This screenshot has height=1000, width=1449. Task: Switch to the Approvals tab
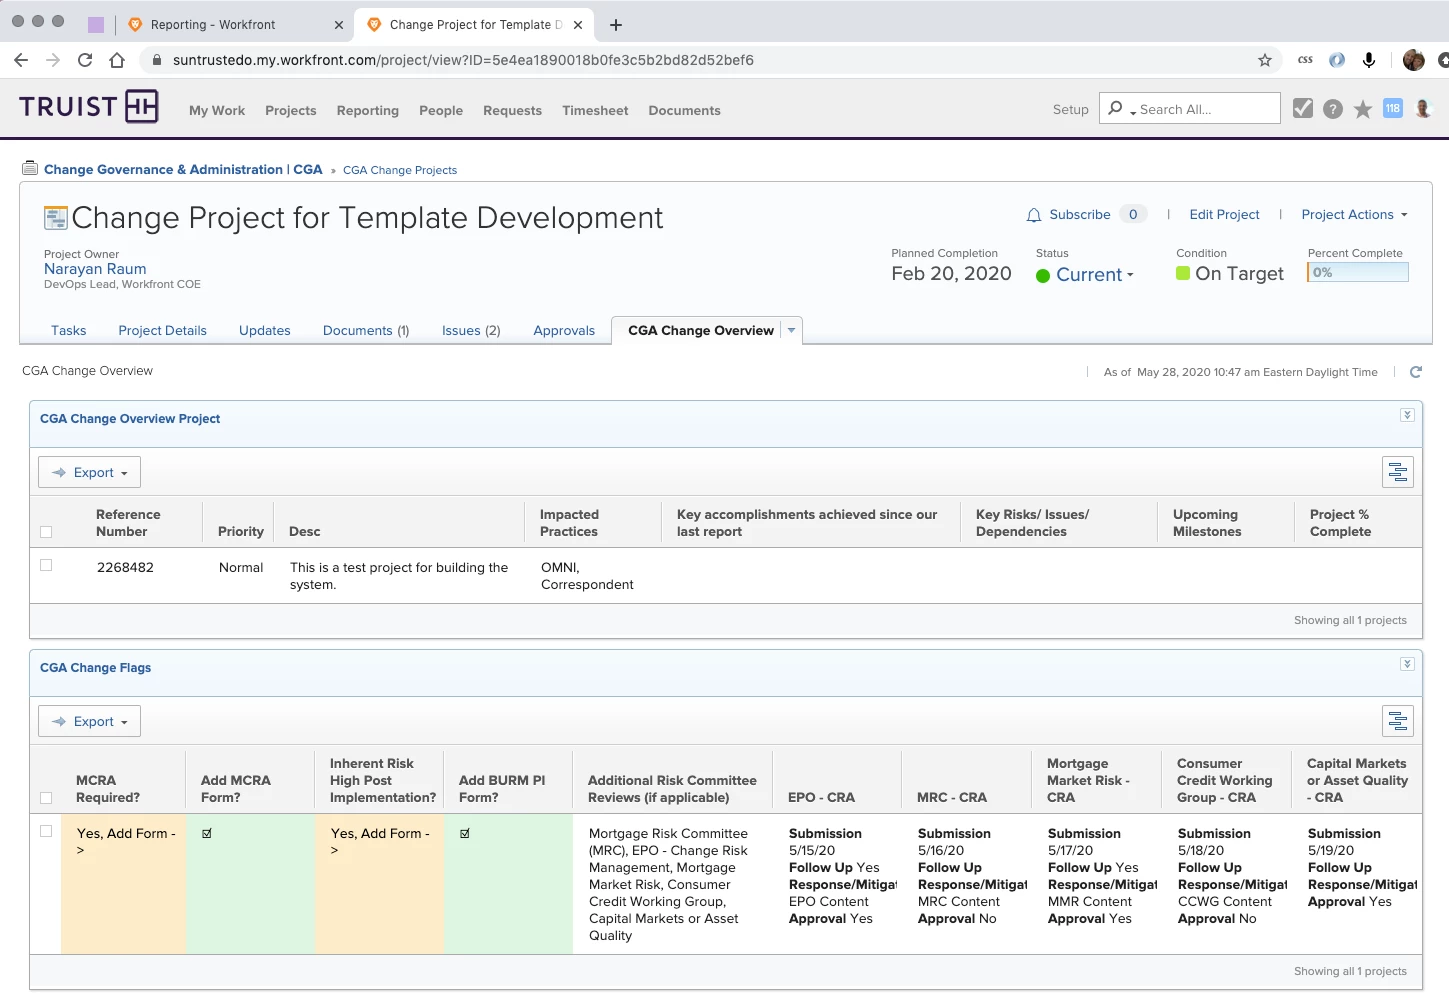(564, 331)
